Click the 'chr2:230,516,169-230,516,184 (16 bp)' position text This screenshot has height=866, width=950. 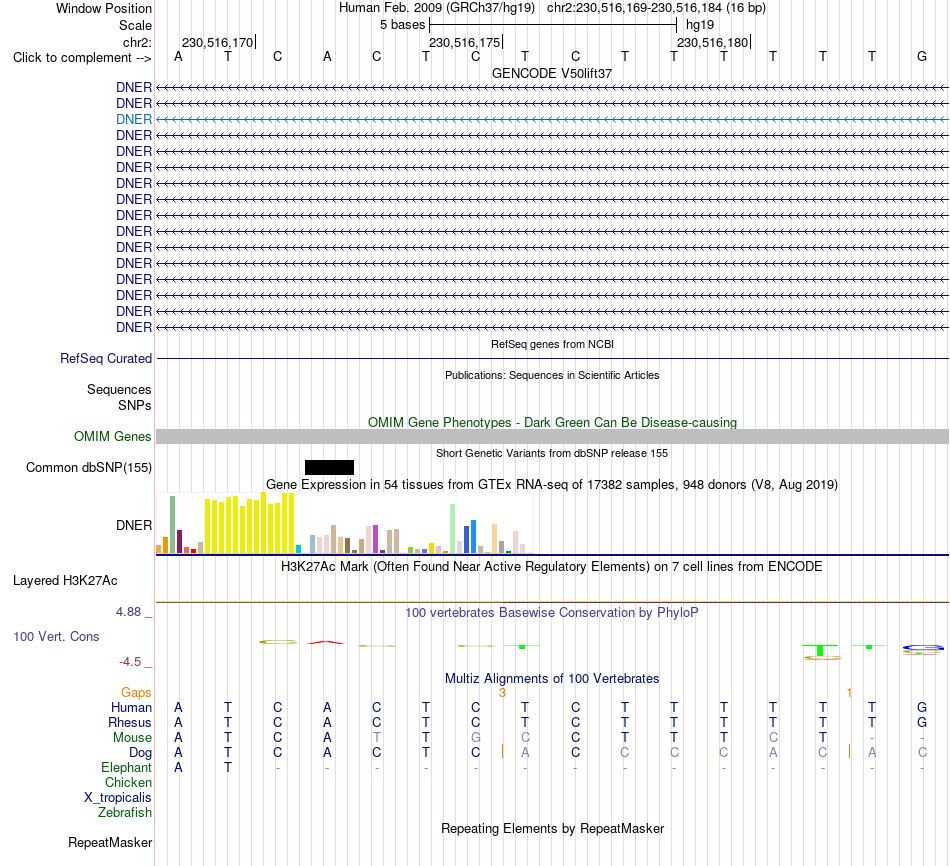point(656,8)
